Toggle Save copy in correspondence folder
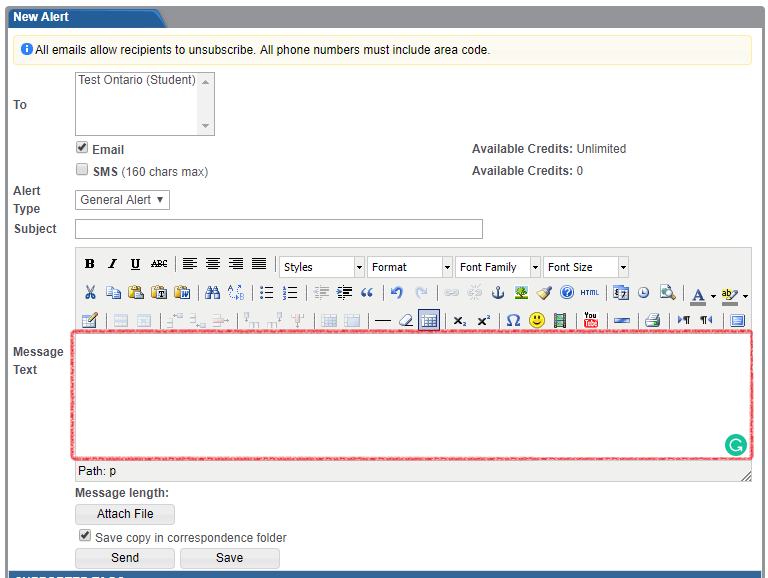This screenshot has width=768, height=578. (85, 535)
